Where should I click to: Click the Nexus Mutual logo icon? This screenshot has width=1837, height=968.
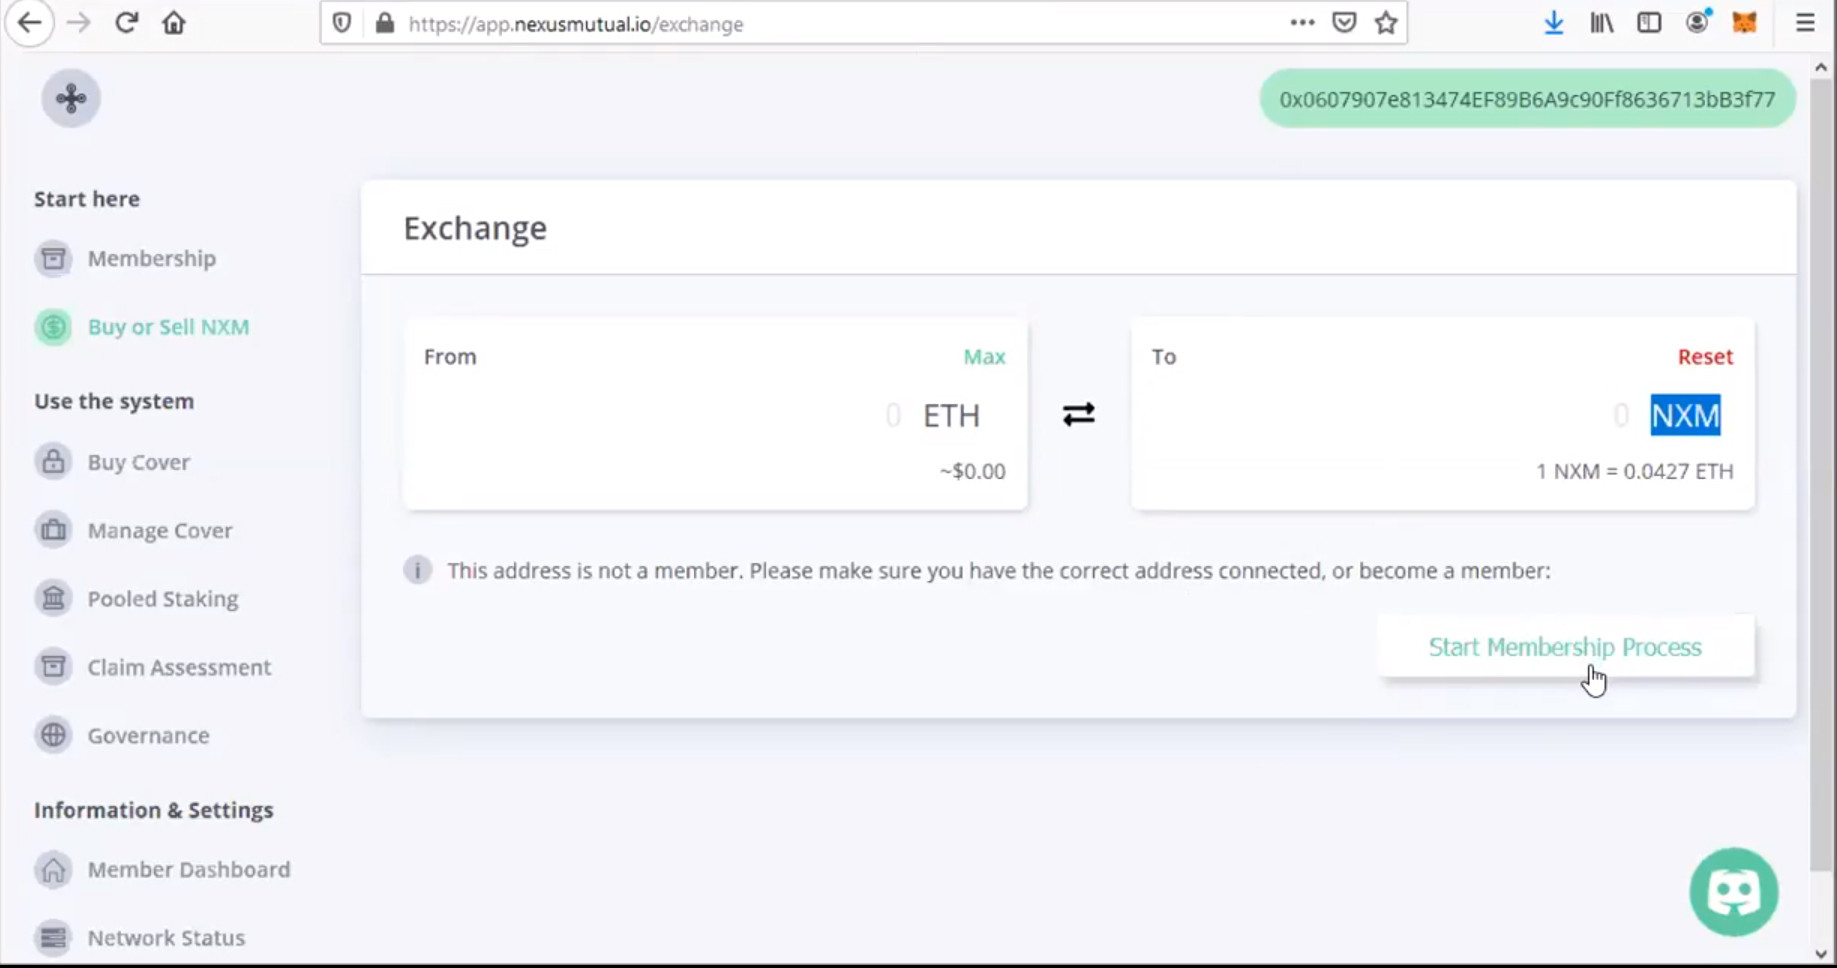(x=71, y=98)
